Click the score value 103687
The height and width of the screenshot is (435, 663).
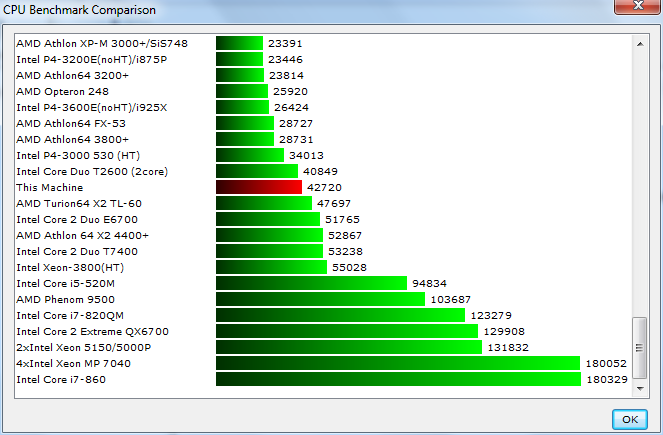(x=450, y=299)
